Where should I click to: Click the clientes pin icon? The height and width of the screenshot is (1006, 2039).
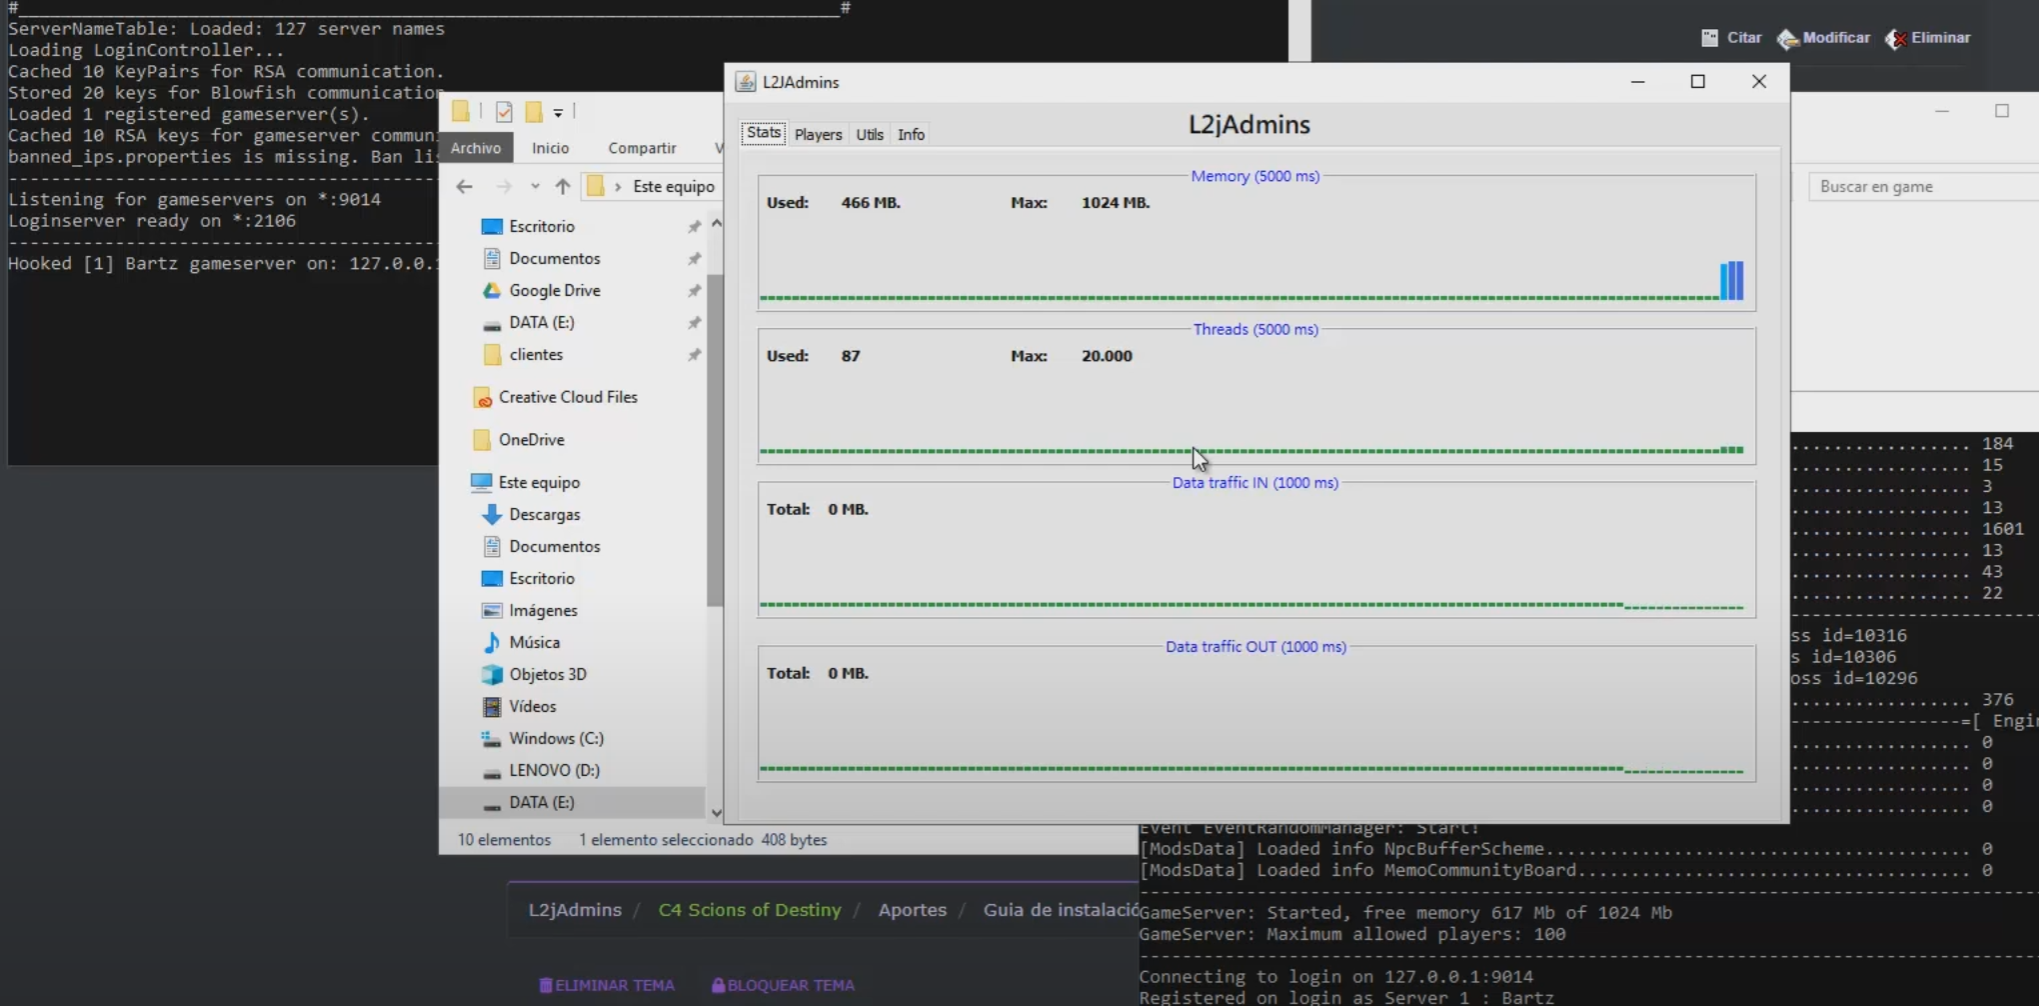click(694, 355)
